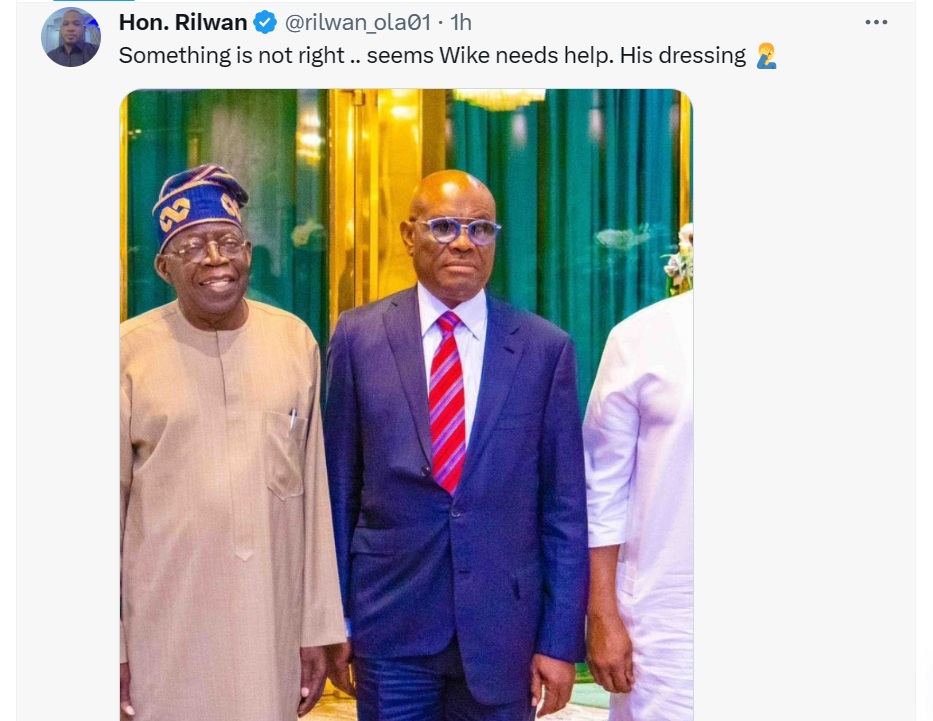Open the Hon. Rilwan profile avatar

(71, 37)
